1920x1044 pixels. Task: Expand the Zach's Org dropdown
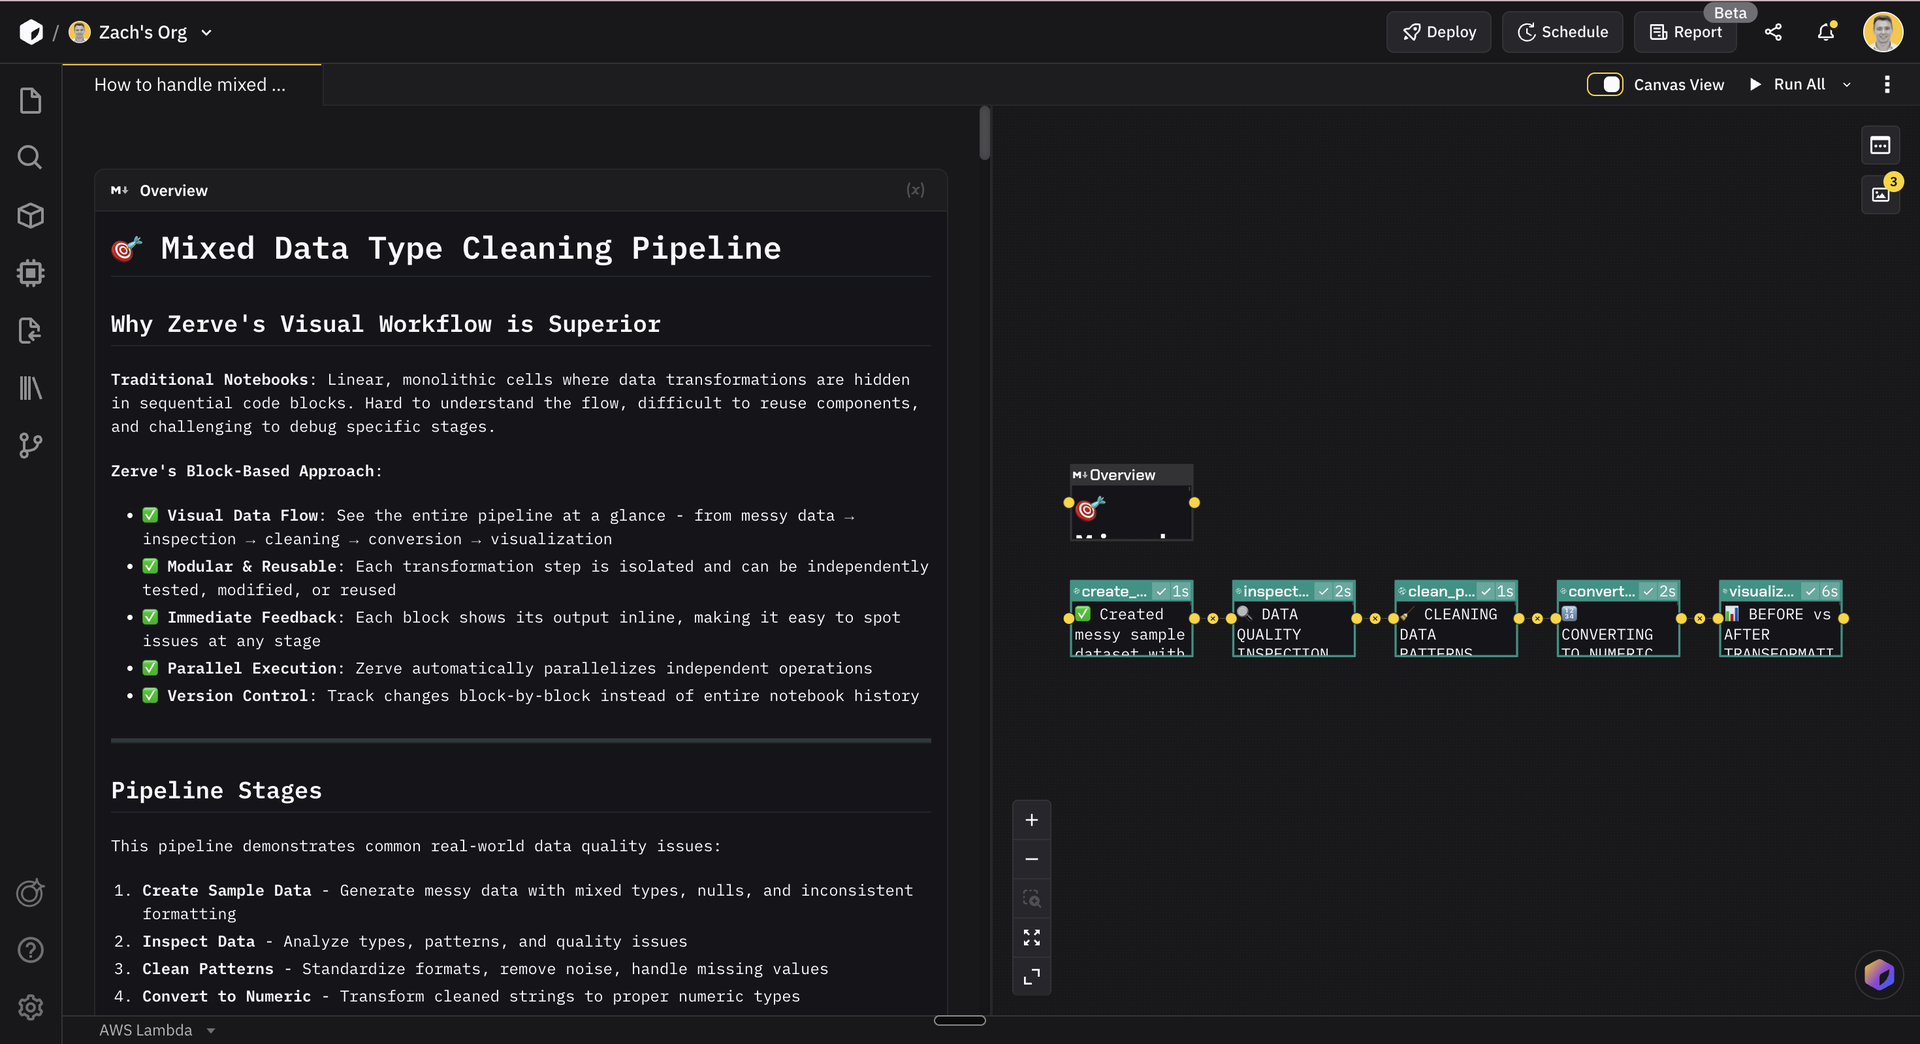pos(207,32)
